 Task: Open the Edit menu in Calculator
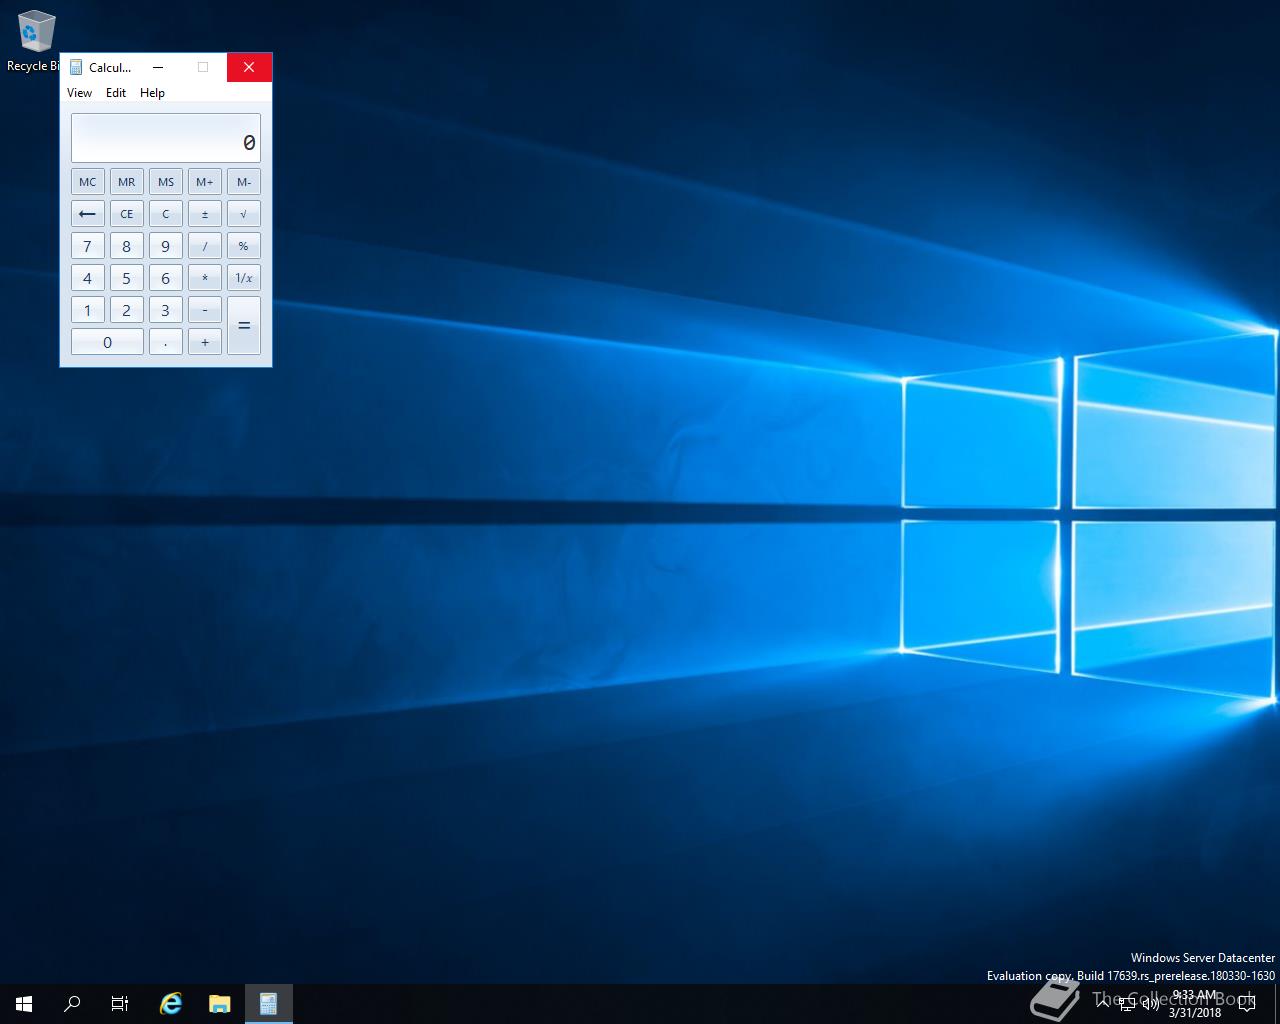(x=116, y=93)
